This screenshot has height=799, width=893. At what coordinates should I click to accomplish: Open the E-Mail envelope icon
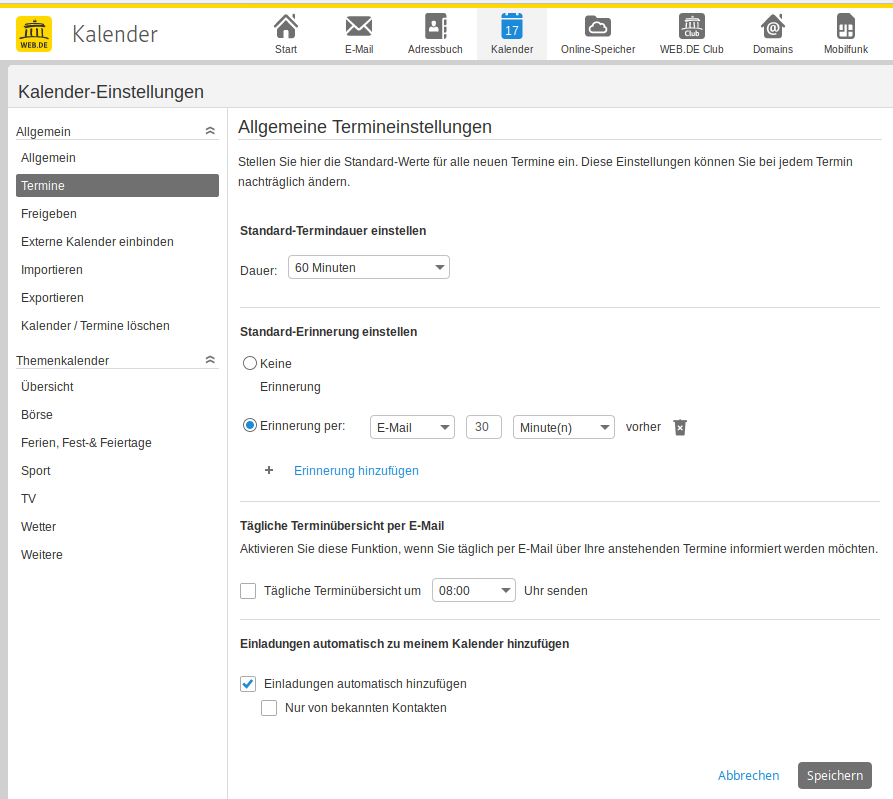coord(358,27)
